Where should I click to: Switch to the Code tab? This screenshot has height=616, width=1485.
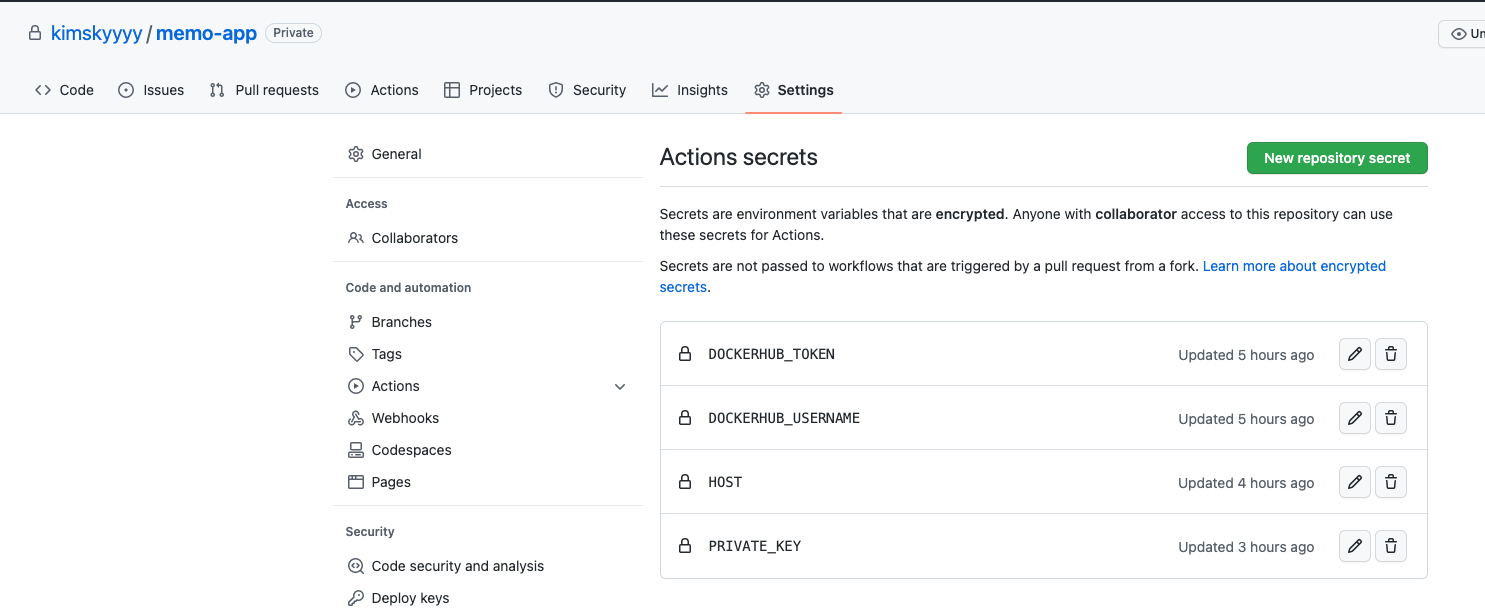(64, 90)
